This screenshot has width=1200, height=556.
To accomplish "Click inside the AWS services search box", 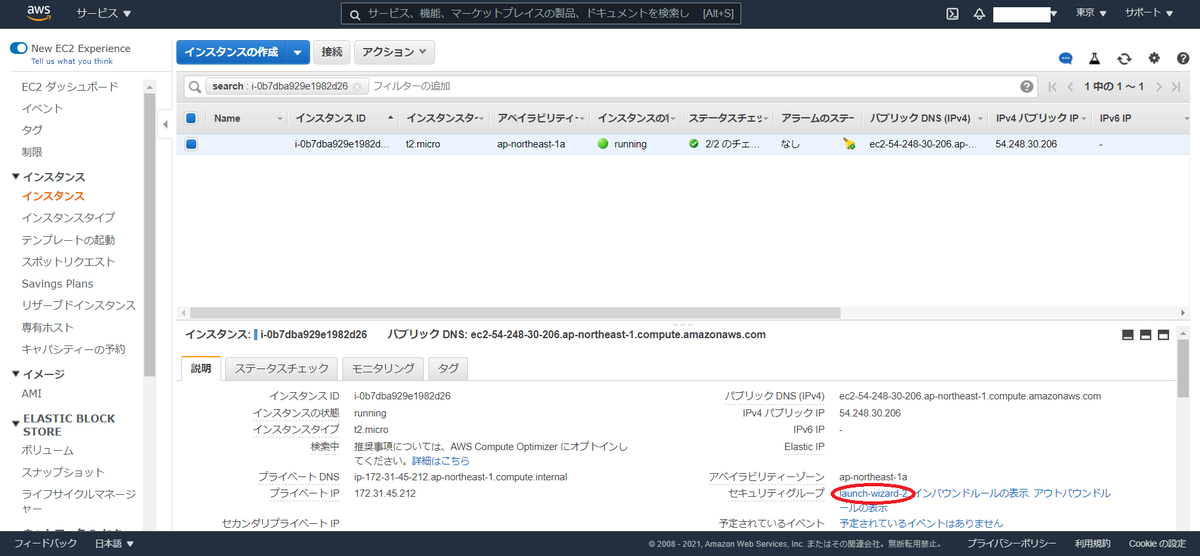I will pos(540,13).
